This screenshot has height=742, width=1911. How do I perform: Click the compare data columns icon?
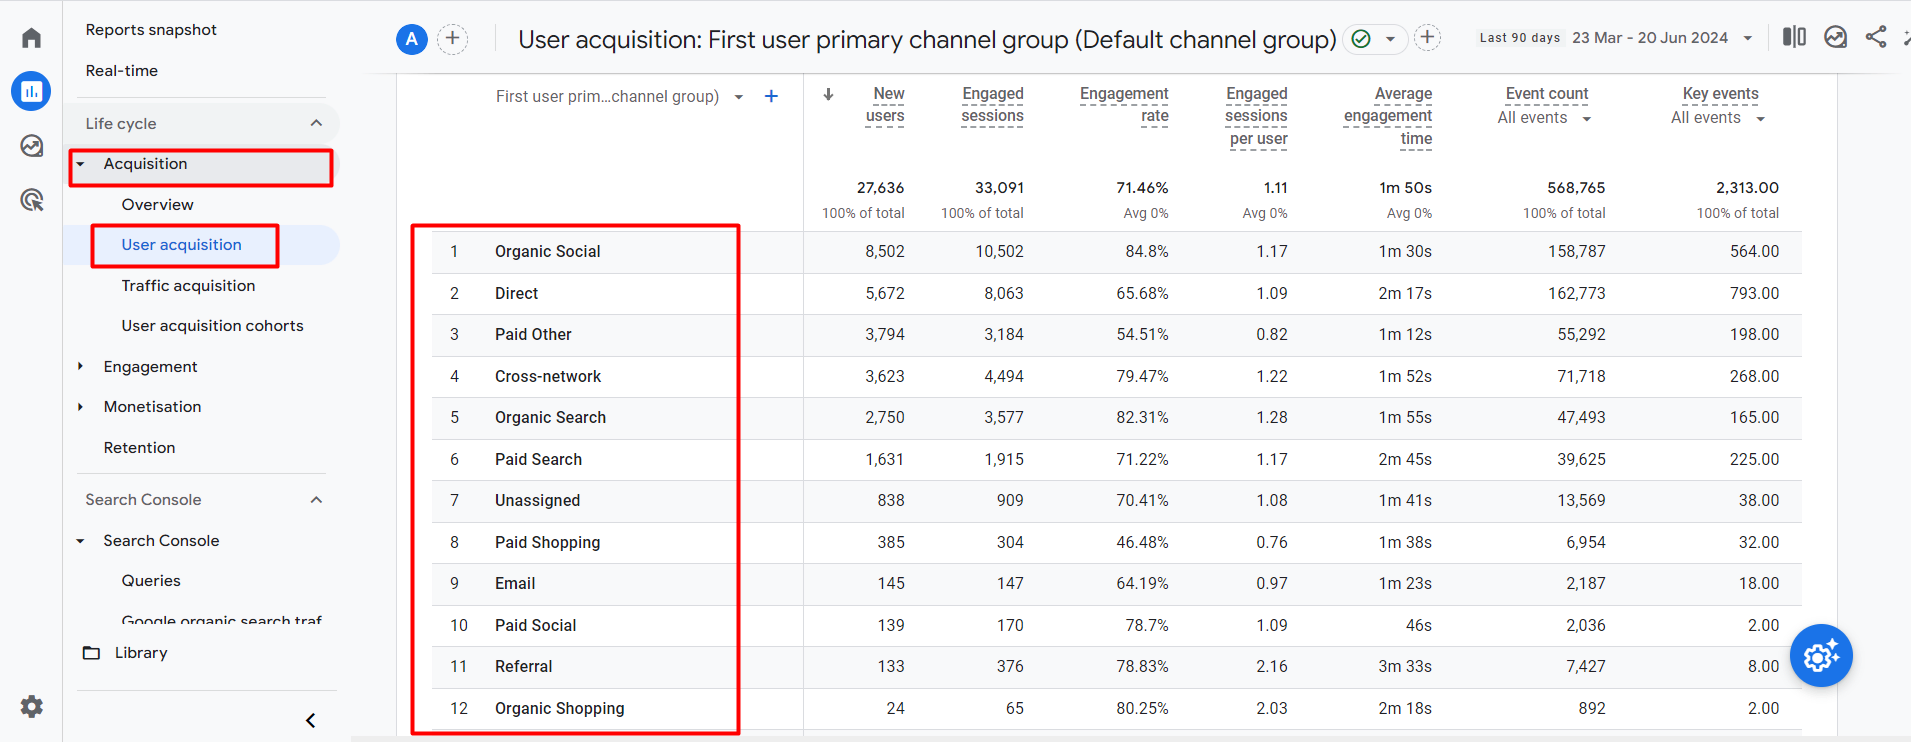tap(1794, 38)
